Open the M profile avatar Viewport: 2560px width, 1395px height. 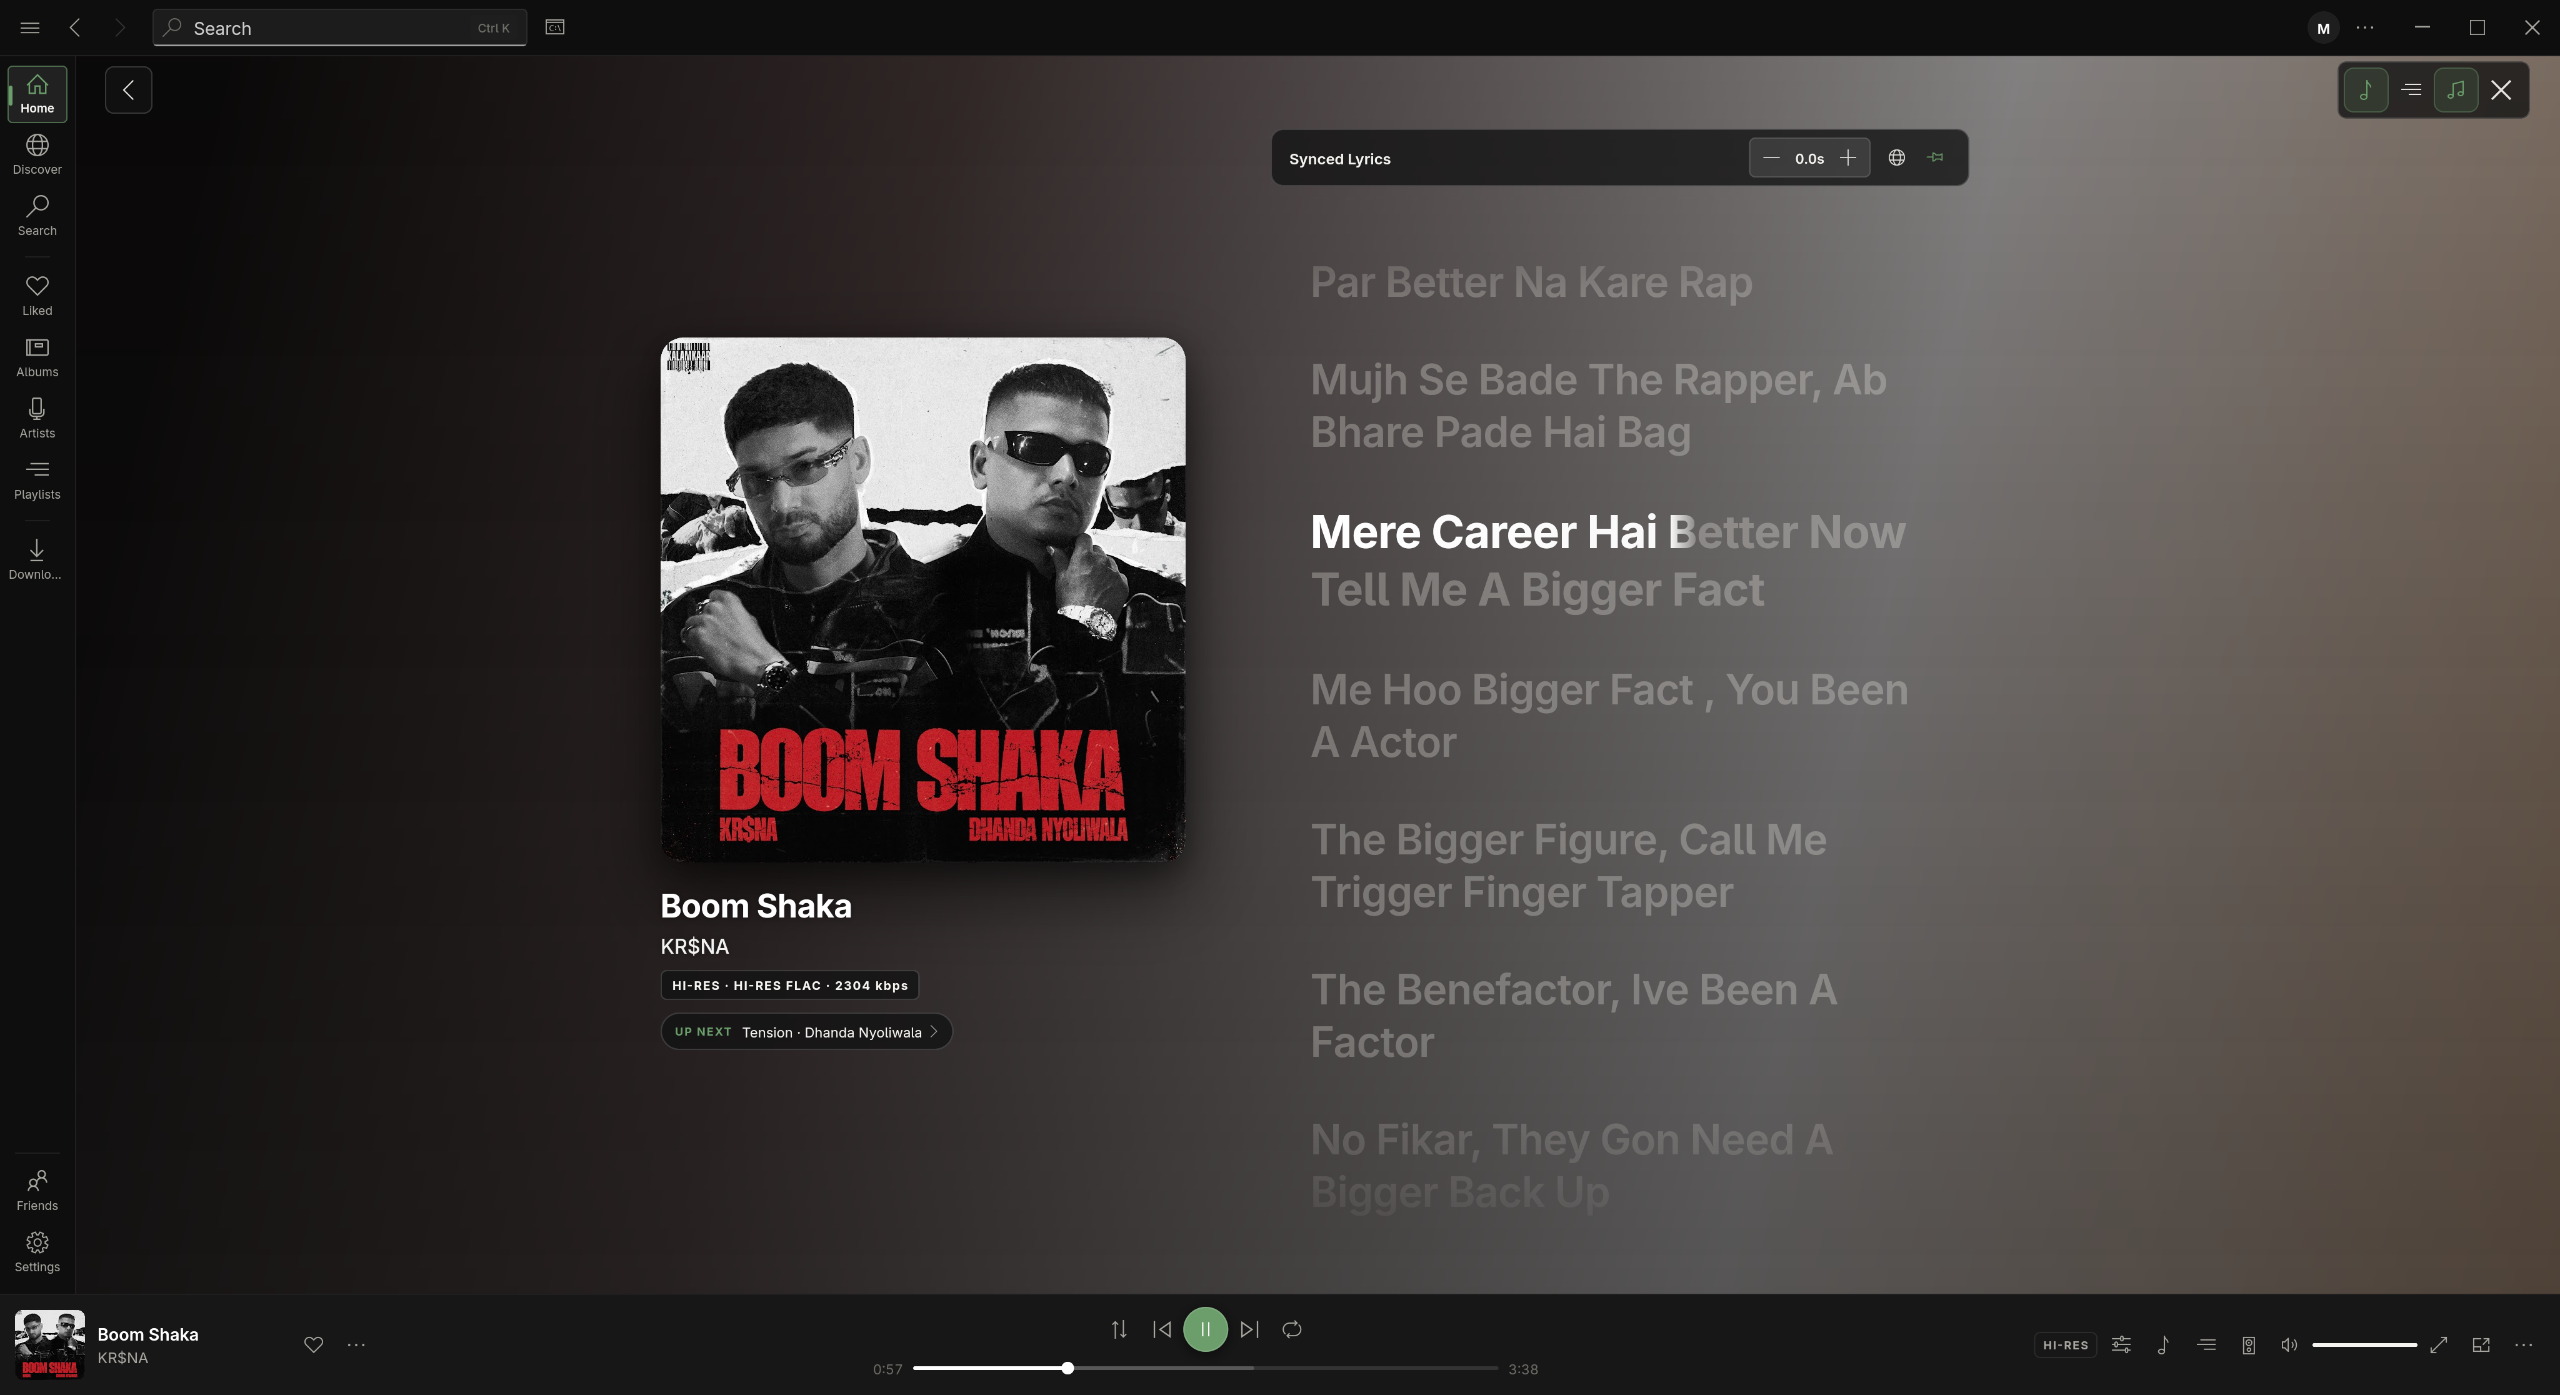(x=2323, y=28)
